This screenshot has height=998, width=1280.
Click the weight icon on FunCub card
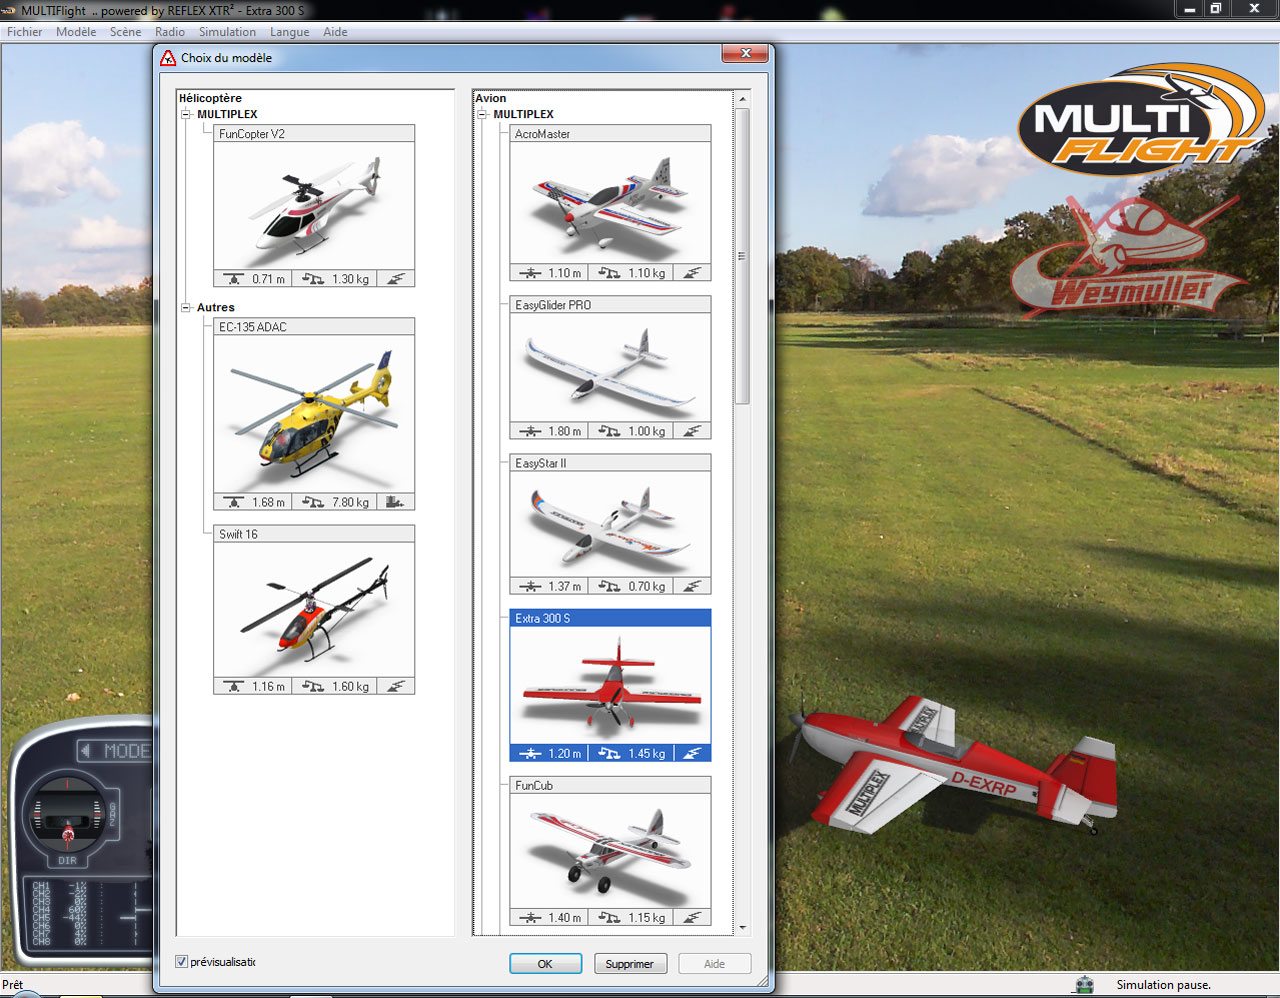pyautogui.click(x=609, y=917)
